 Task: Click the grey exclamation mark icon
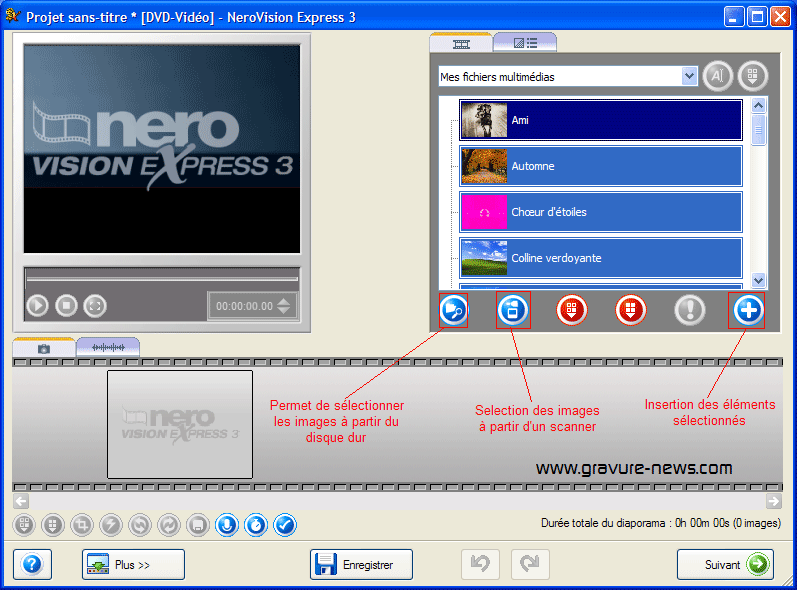[690, 309]
